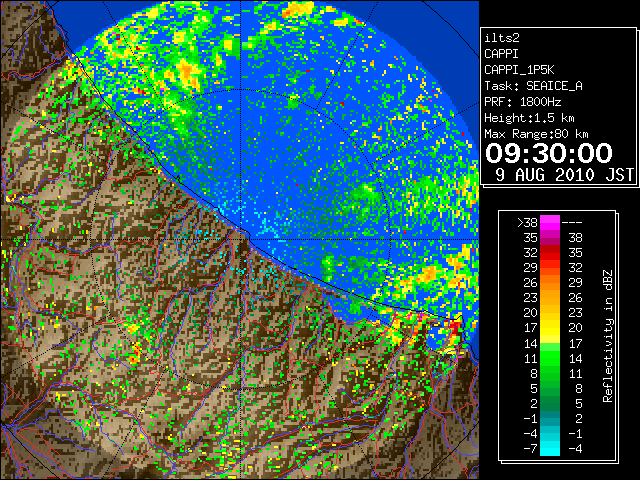The image size is (640, 480).
Task: Click the '-7' legend label
Action: tap(530, 448)
